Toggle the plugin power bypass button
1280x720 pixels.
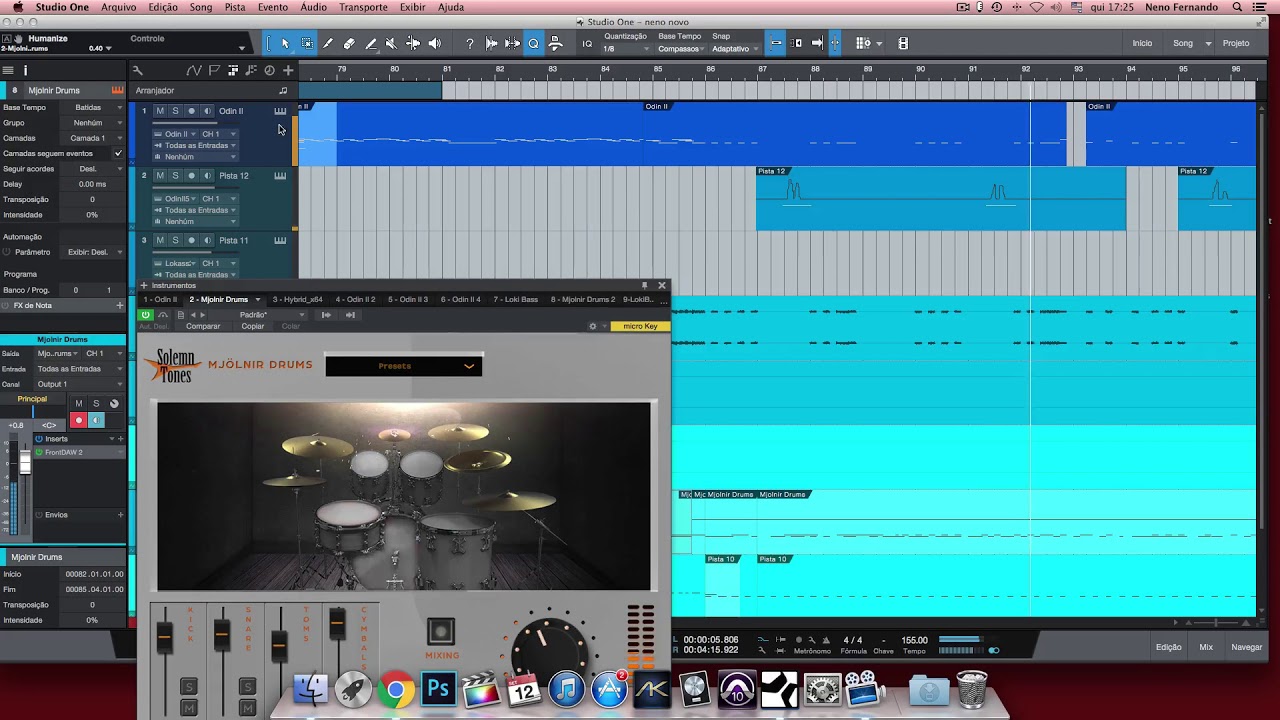coord(146,315)
